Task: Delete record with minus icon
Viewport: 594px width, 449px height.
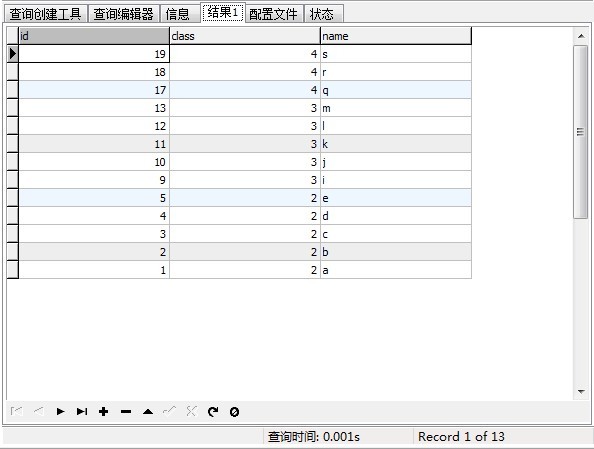Action: click(126, 411)
